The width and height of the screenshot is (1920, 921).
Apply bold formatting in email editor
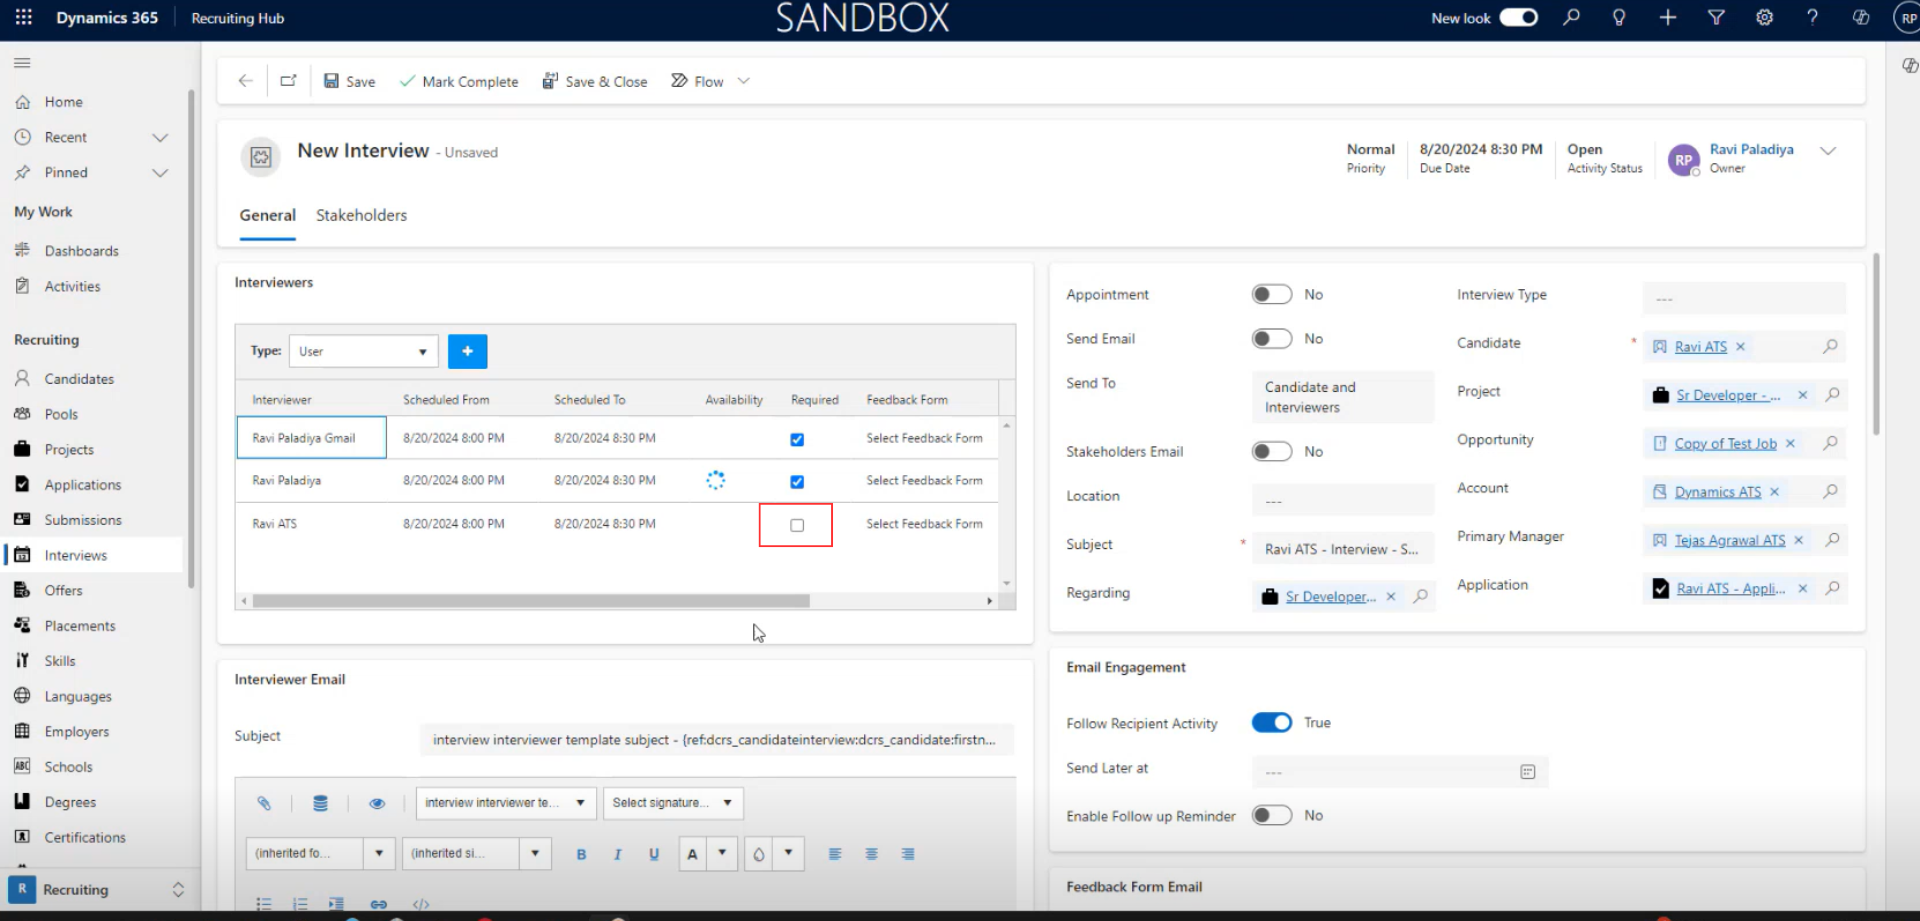click(581, 854)
